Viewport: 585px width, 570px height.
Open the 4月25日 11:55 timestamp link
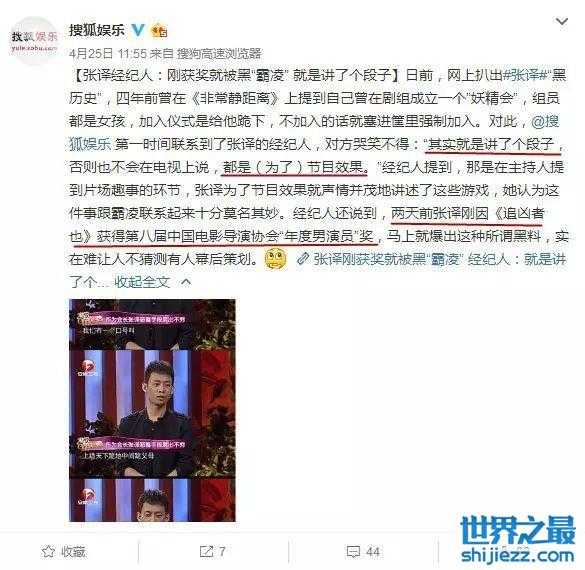pos(108,53)
